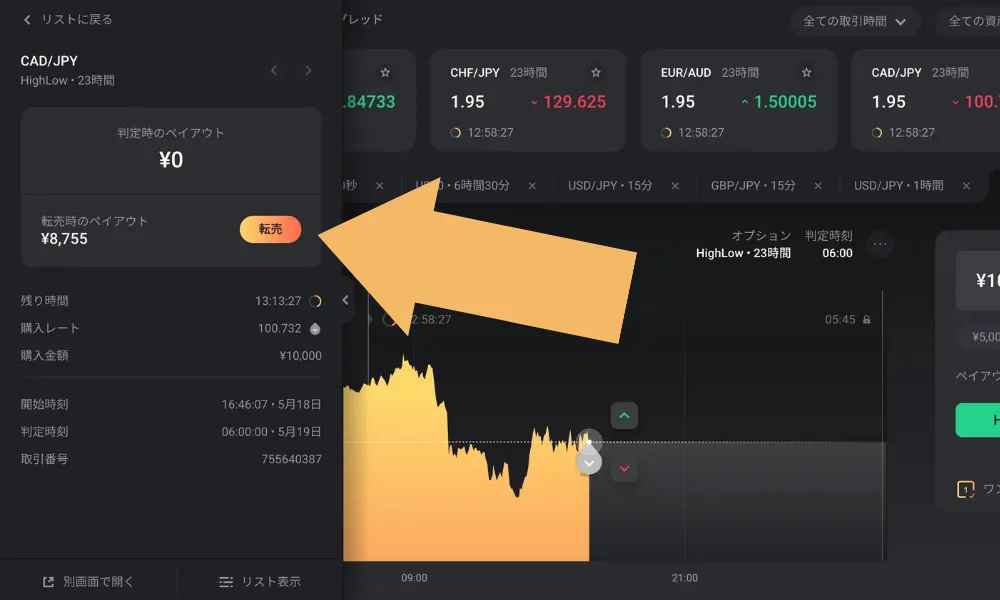Switch to the GBP/JPY・15分 tab

[753, 186]
